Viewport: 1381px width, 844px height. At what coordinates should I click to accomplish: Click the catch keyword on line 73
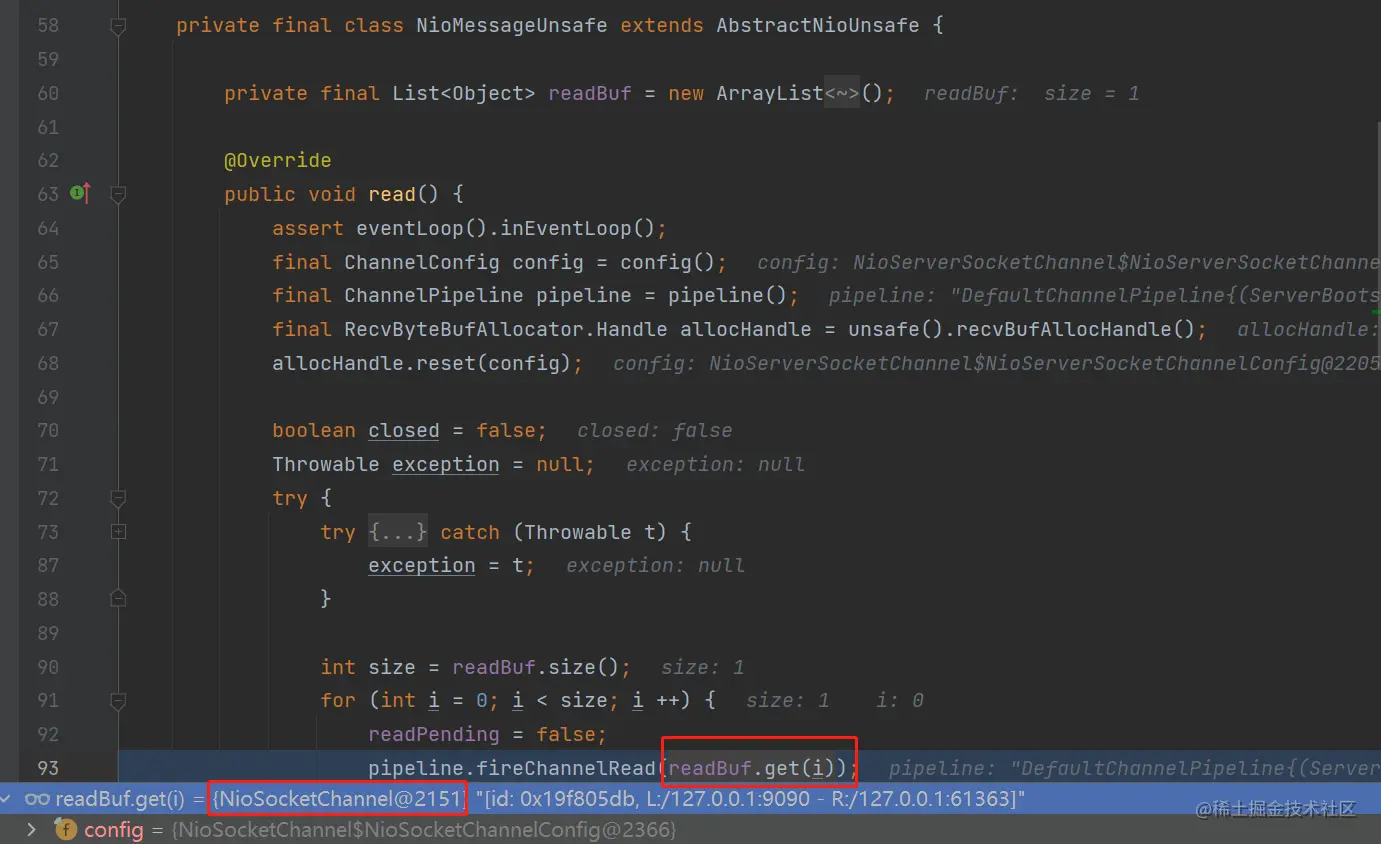470,532
